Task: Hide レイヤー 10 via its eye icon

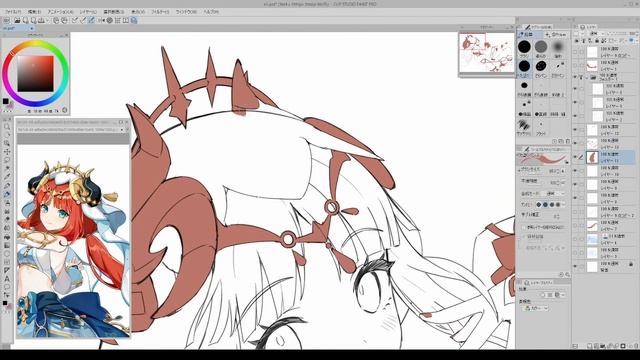Action: coord(575,171)
